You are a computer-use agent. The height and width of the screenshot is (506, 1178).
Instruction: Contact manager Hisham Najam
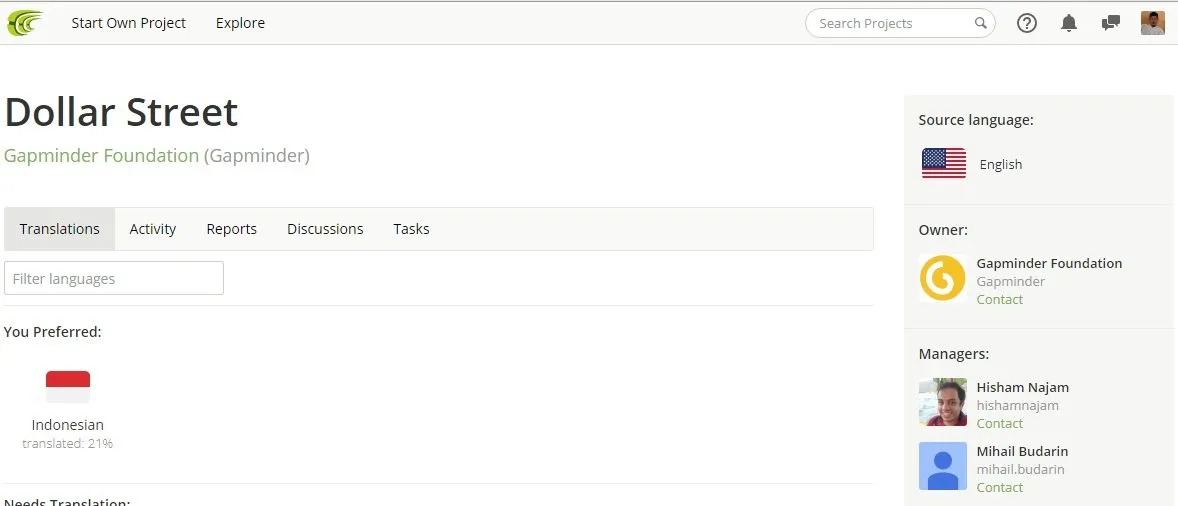(999, 423)
